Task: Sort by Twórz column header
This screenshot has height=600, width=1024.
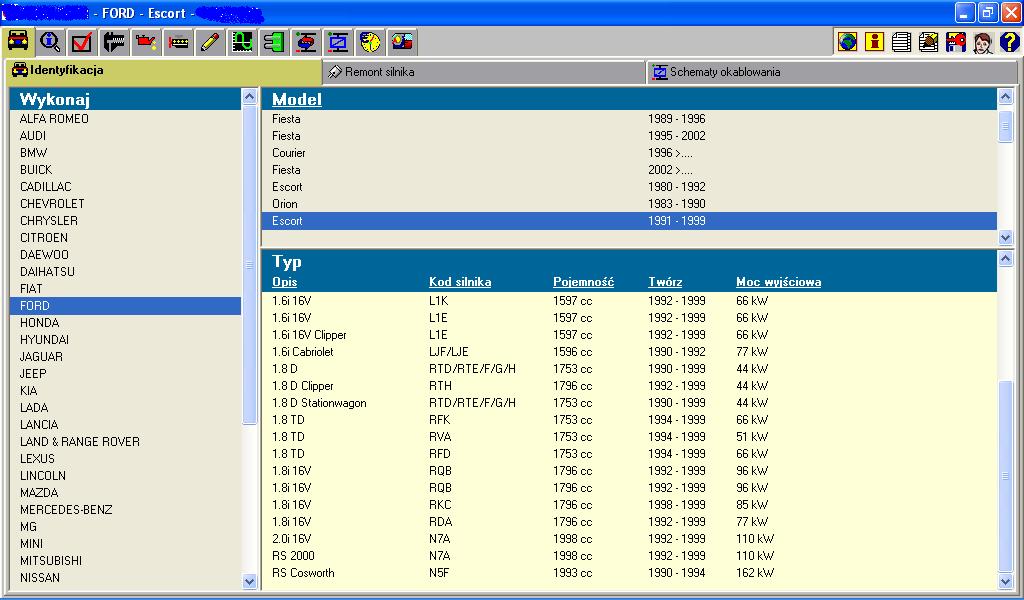Action: pos(665,282)
